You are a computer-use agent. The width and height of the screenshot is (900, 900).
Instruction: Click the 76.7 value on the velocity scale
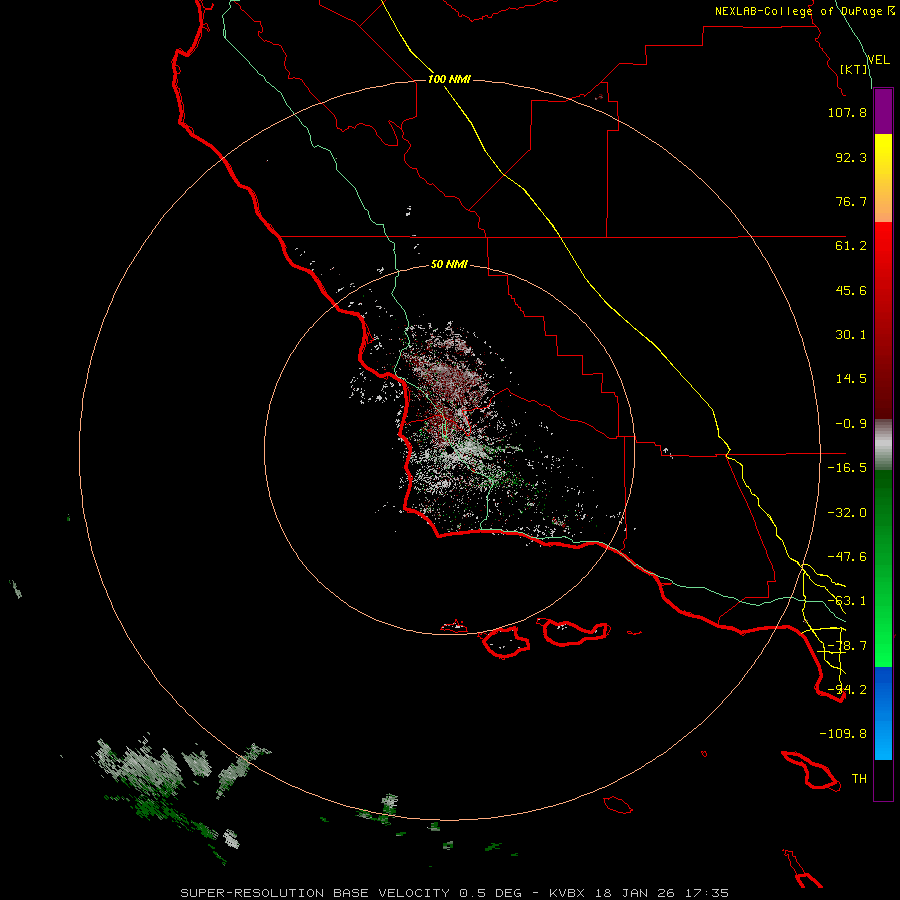851,201
